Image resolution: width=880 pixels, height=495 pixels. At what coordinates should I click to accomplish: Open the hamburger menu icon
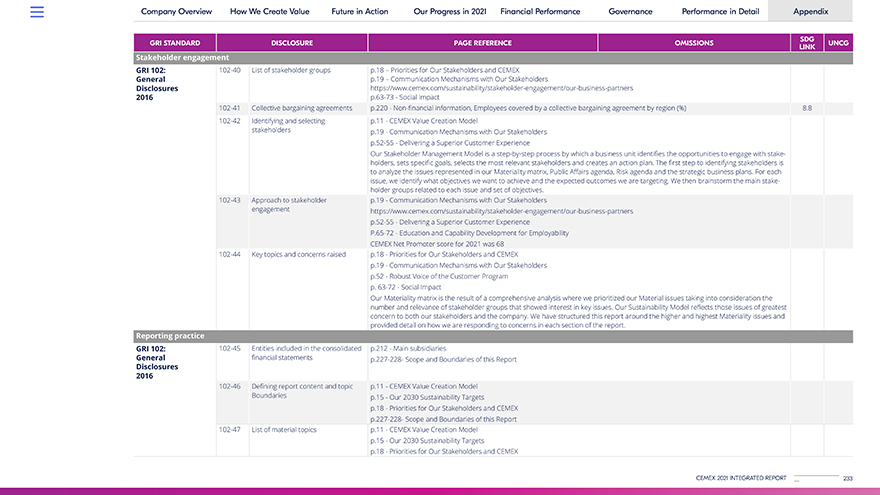click(x=37, y=12)
